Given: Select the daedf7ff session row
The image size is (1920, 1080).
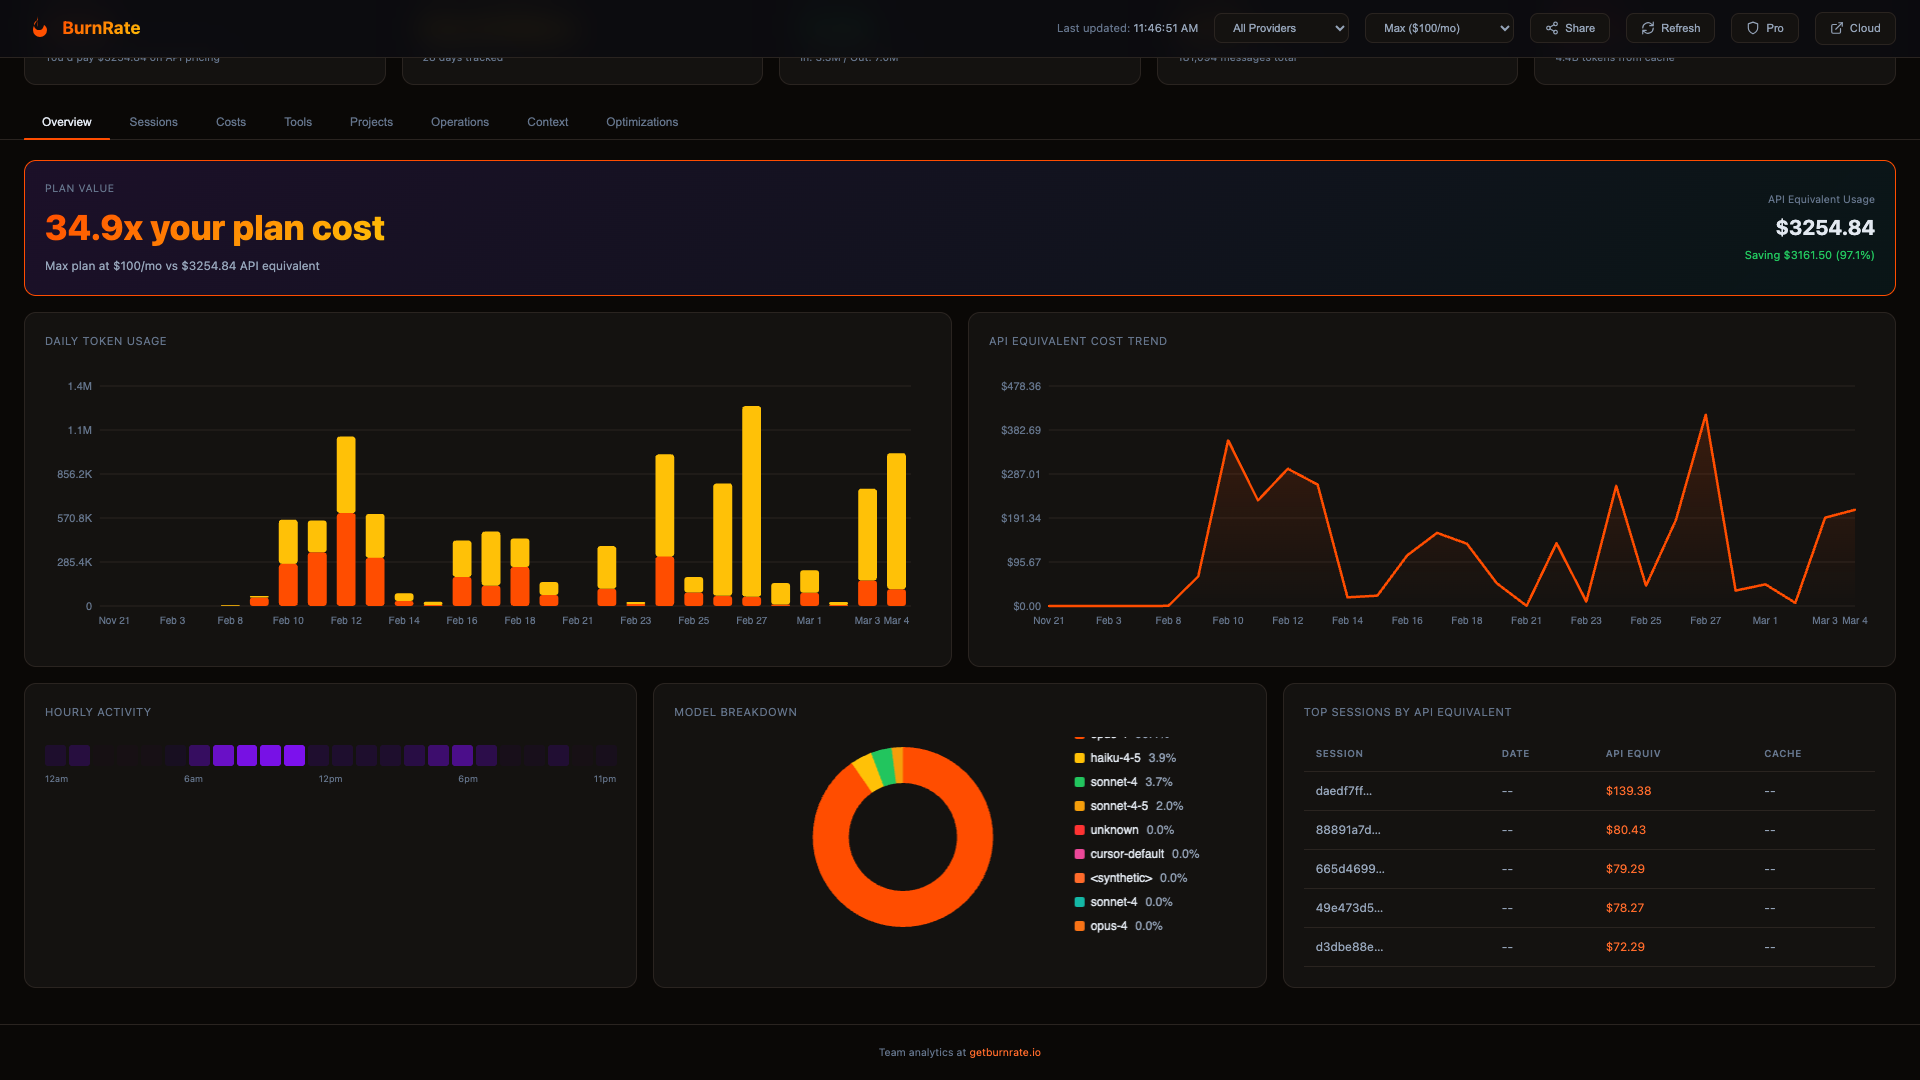Looking at the screenshot, I should click(x=1343, y=791).
